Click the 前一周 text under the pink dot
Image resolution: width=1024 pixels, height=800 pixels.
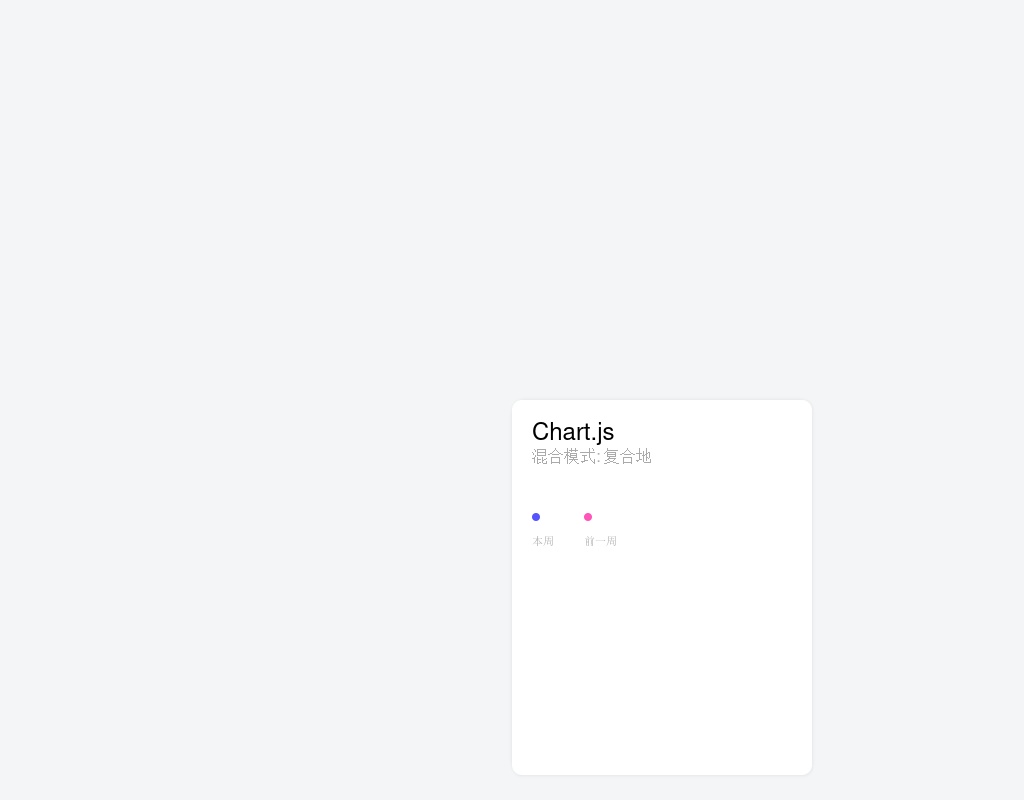coord(601,541)
